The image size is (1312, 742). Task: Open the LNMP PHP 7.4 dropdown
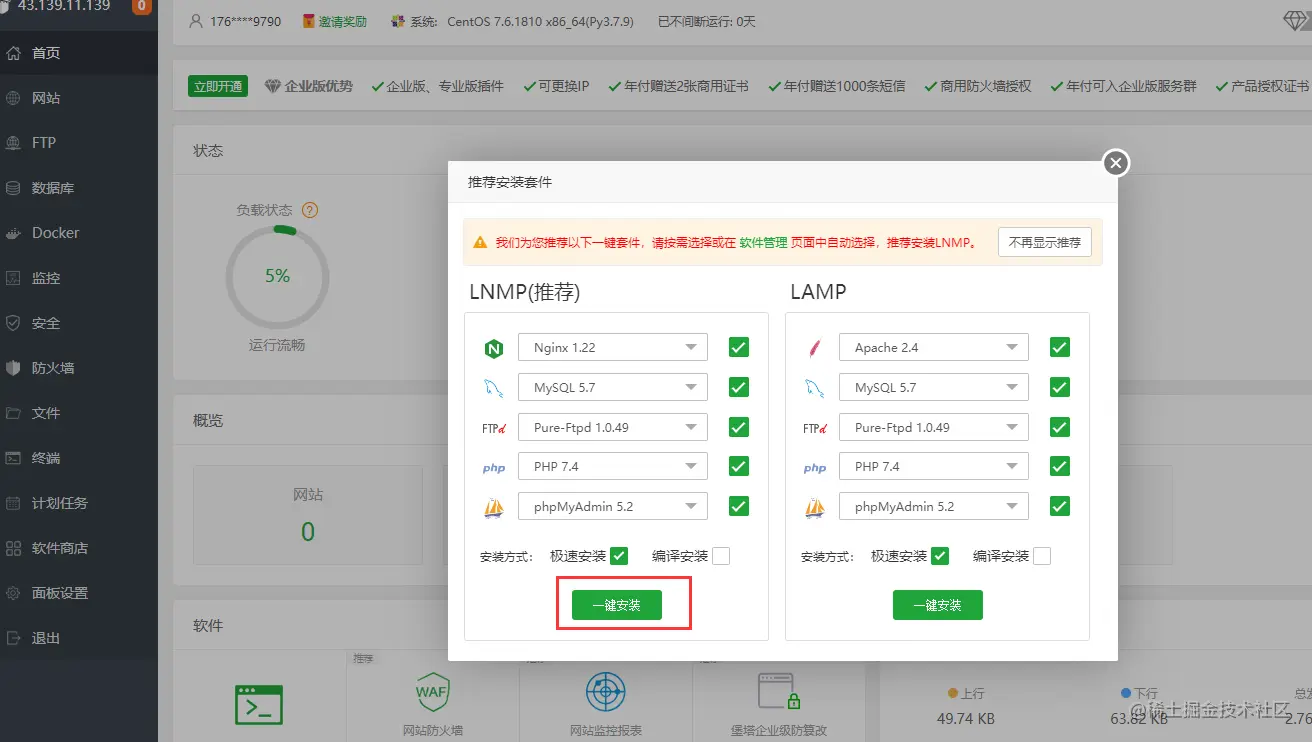click(x=613, y=466)
